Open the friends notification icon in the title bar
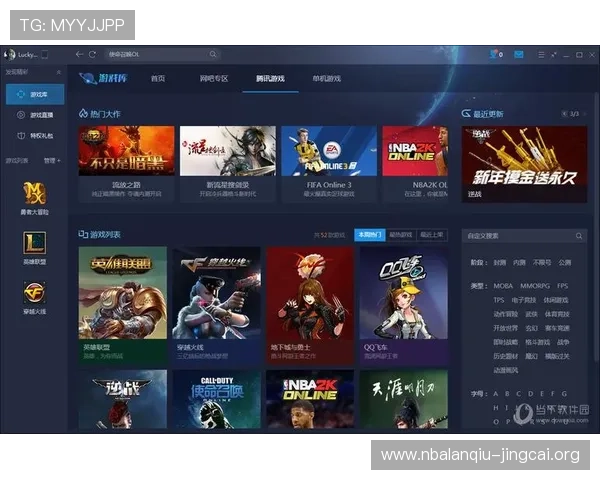The width and height of the screenshot is (600, 480). (x=496, y=54)
